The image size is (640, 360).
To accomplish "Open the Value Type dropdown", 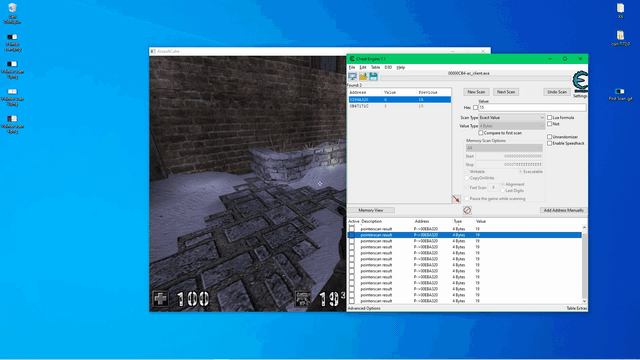I will tap(511, 126).
